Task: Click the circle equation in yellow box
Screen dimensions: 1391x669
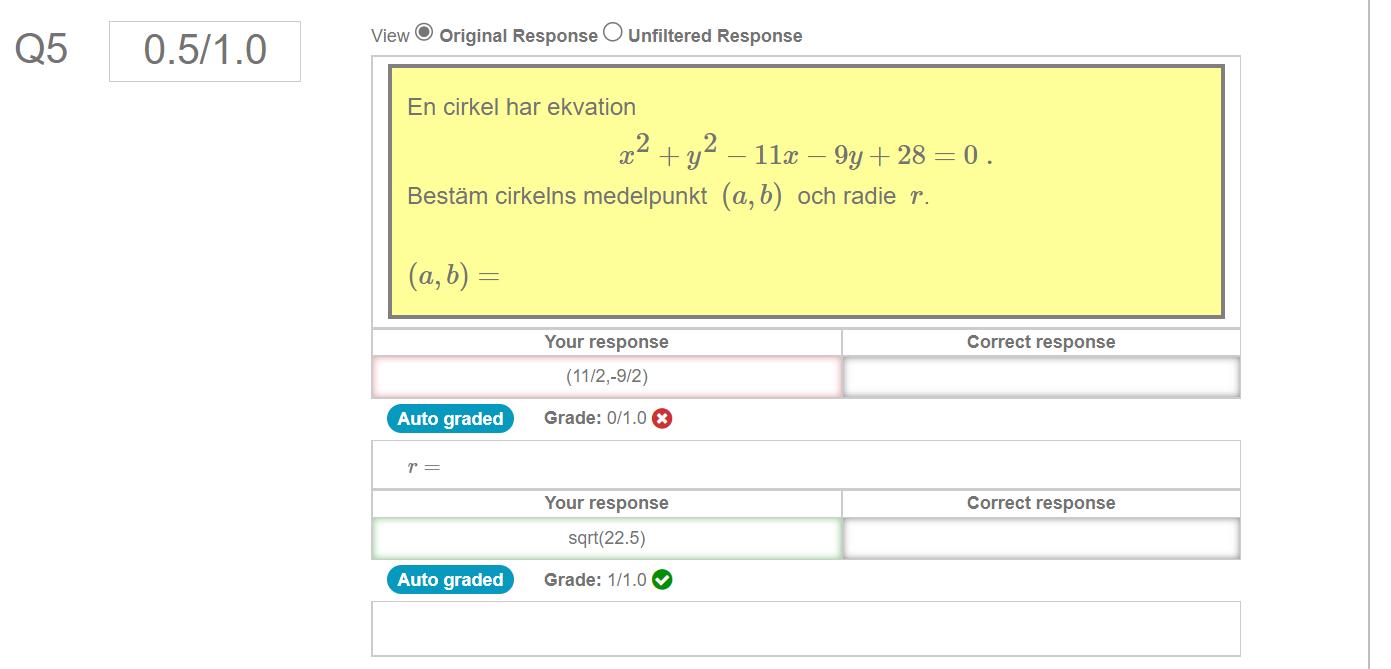Action: click(805, 155)
